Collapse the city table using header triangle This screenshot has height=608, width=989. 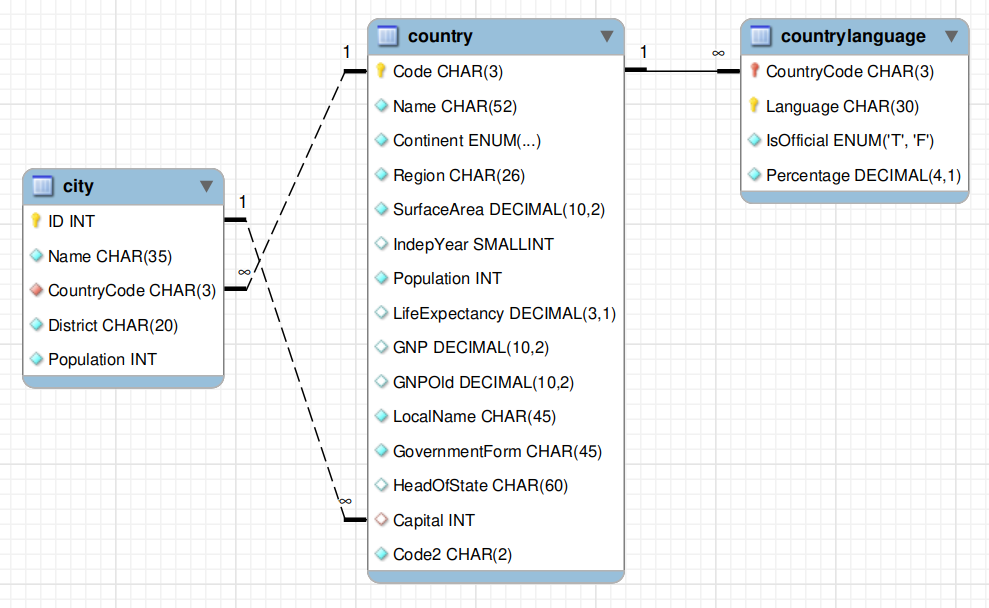pos(206,187)
